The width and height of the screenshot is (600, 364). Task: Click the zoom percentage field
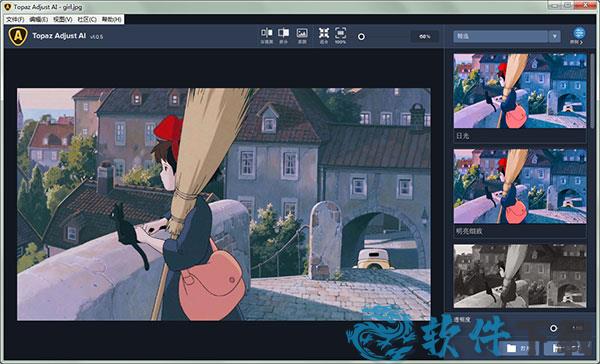tap(424, 36)
